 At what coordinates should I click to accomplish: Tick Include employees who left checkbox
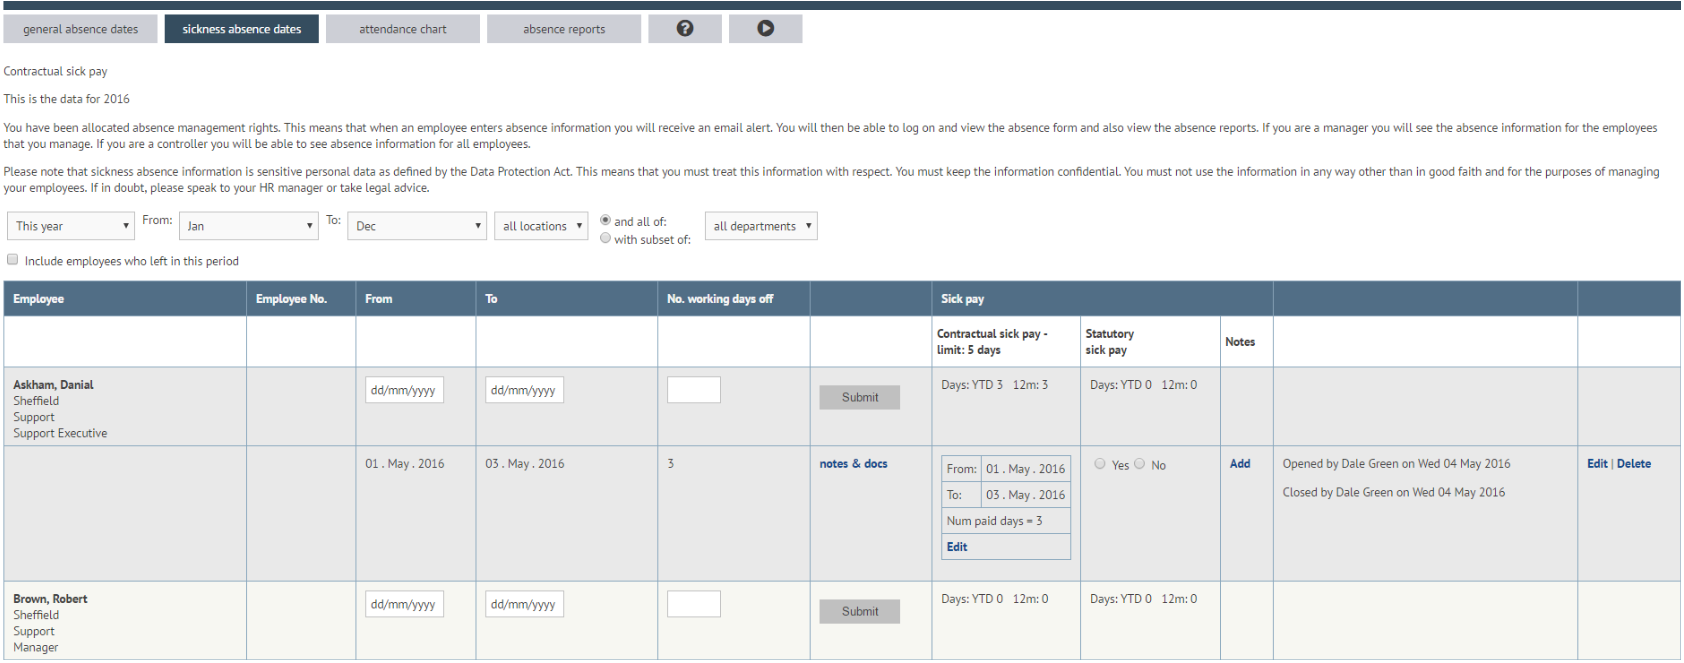click(x=13, y=260)
